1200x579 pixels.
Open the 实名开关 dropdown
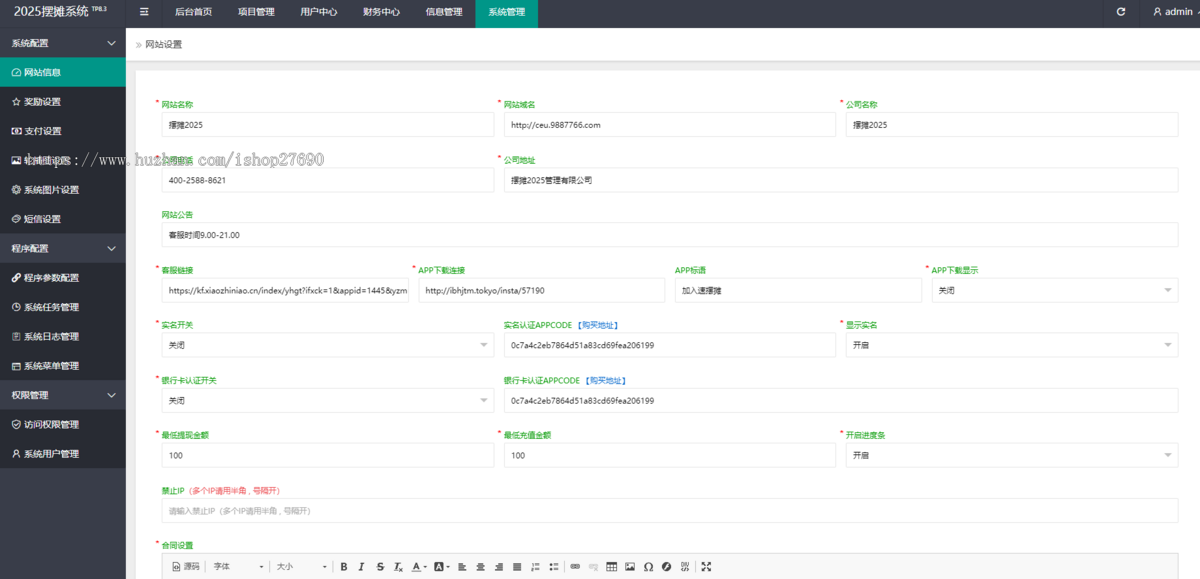(x=327, y=345)
